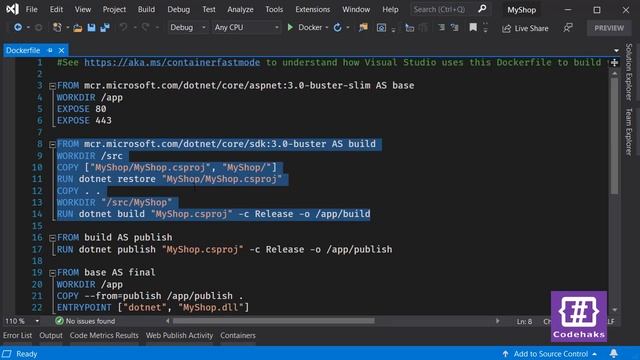
Task: Click the horizontal editor scrollbar thumb
Action: point(273,321)
